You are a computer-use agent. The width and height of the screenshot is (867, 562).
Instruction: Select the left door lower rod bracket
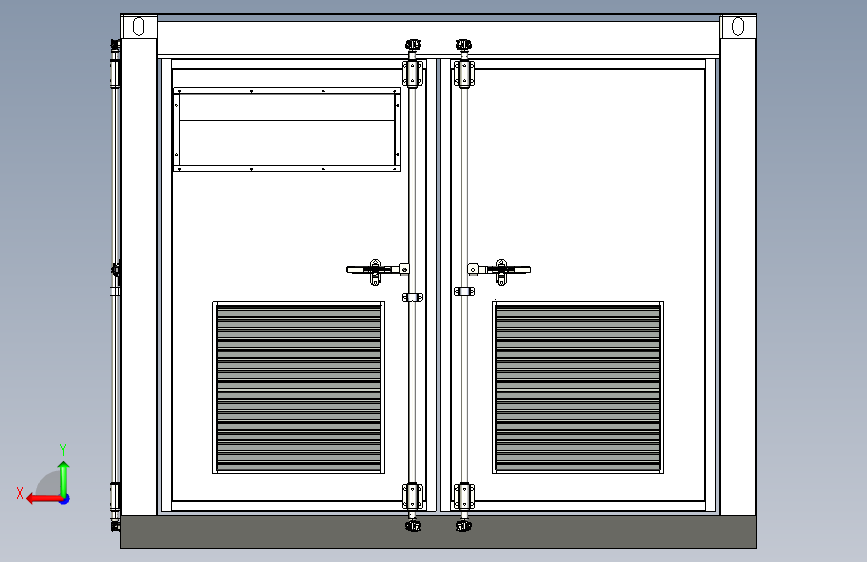click(412, 496)
